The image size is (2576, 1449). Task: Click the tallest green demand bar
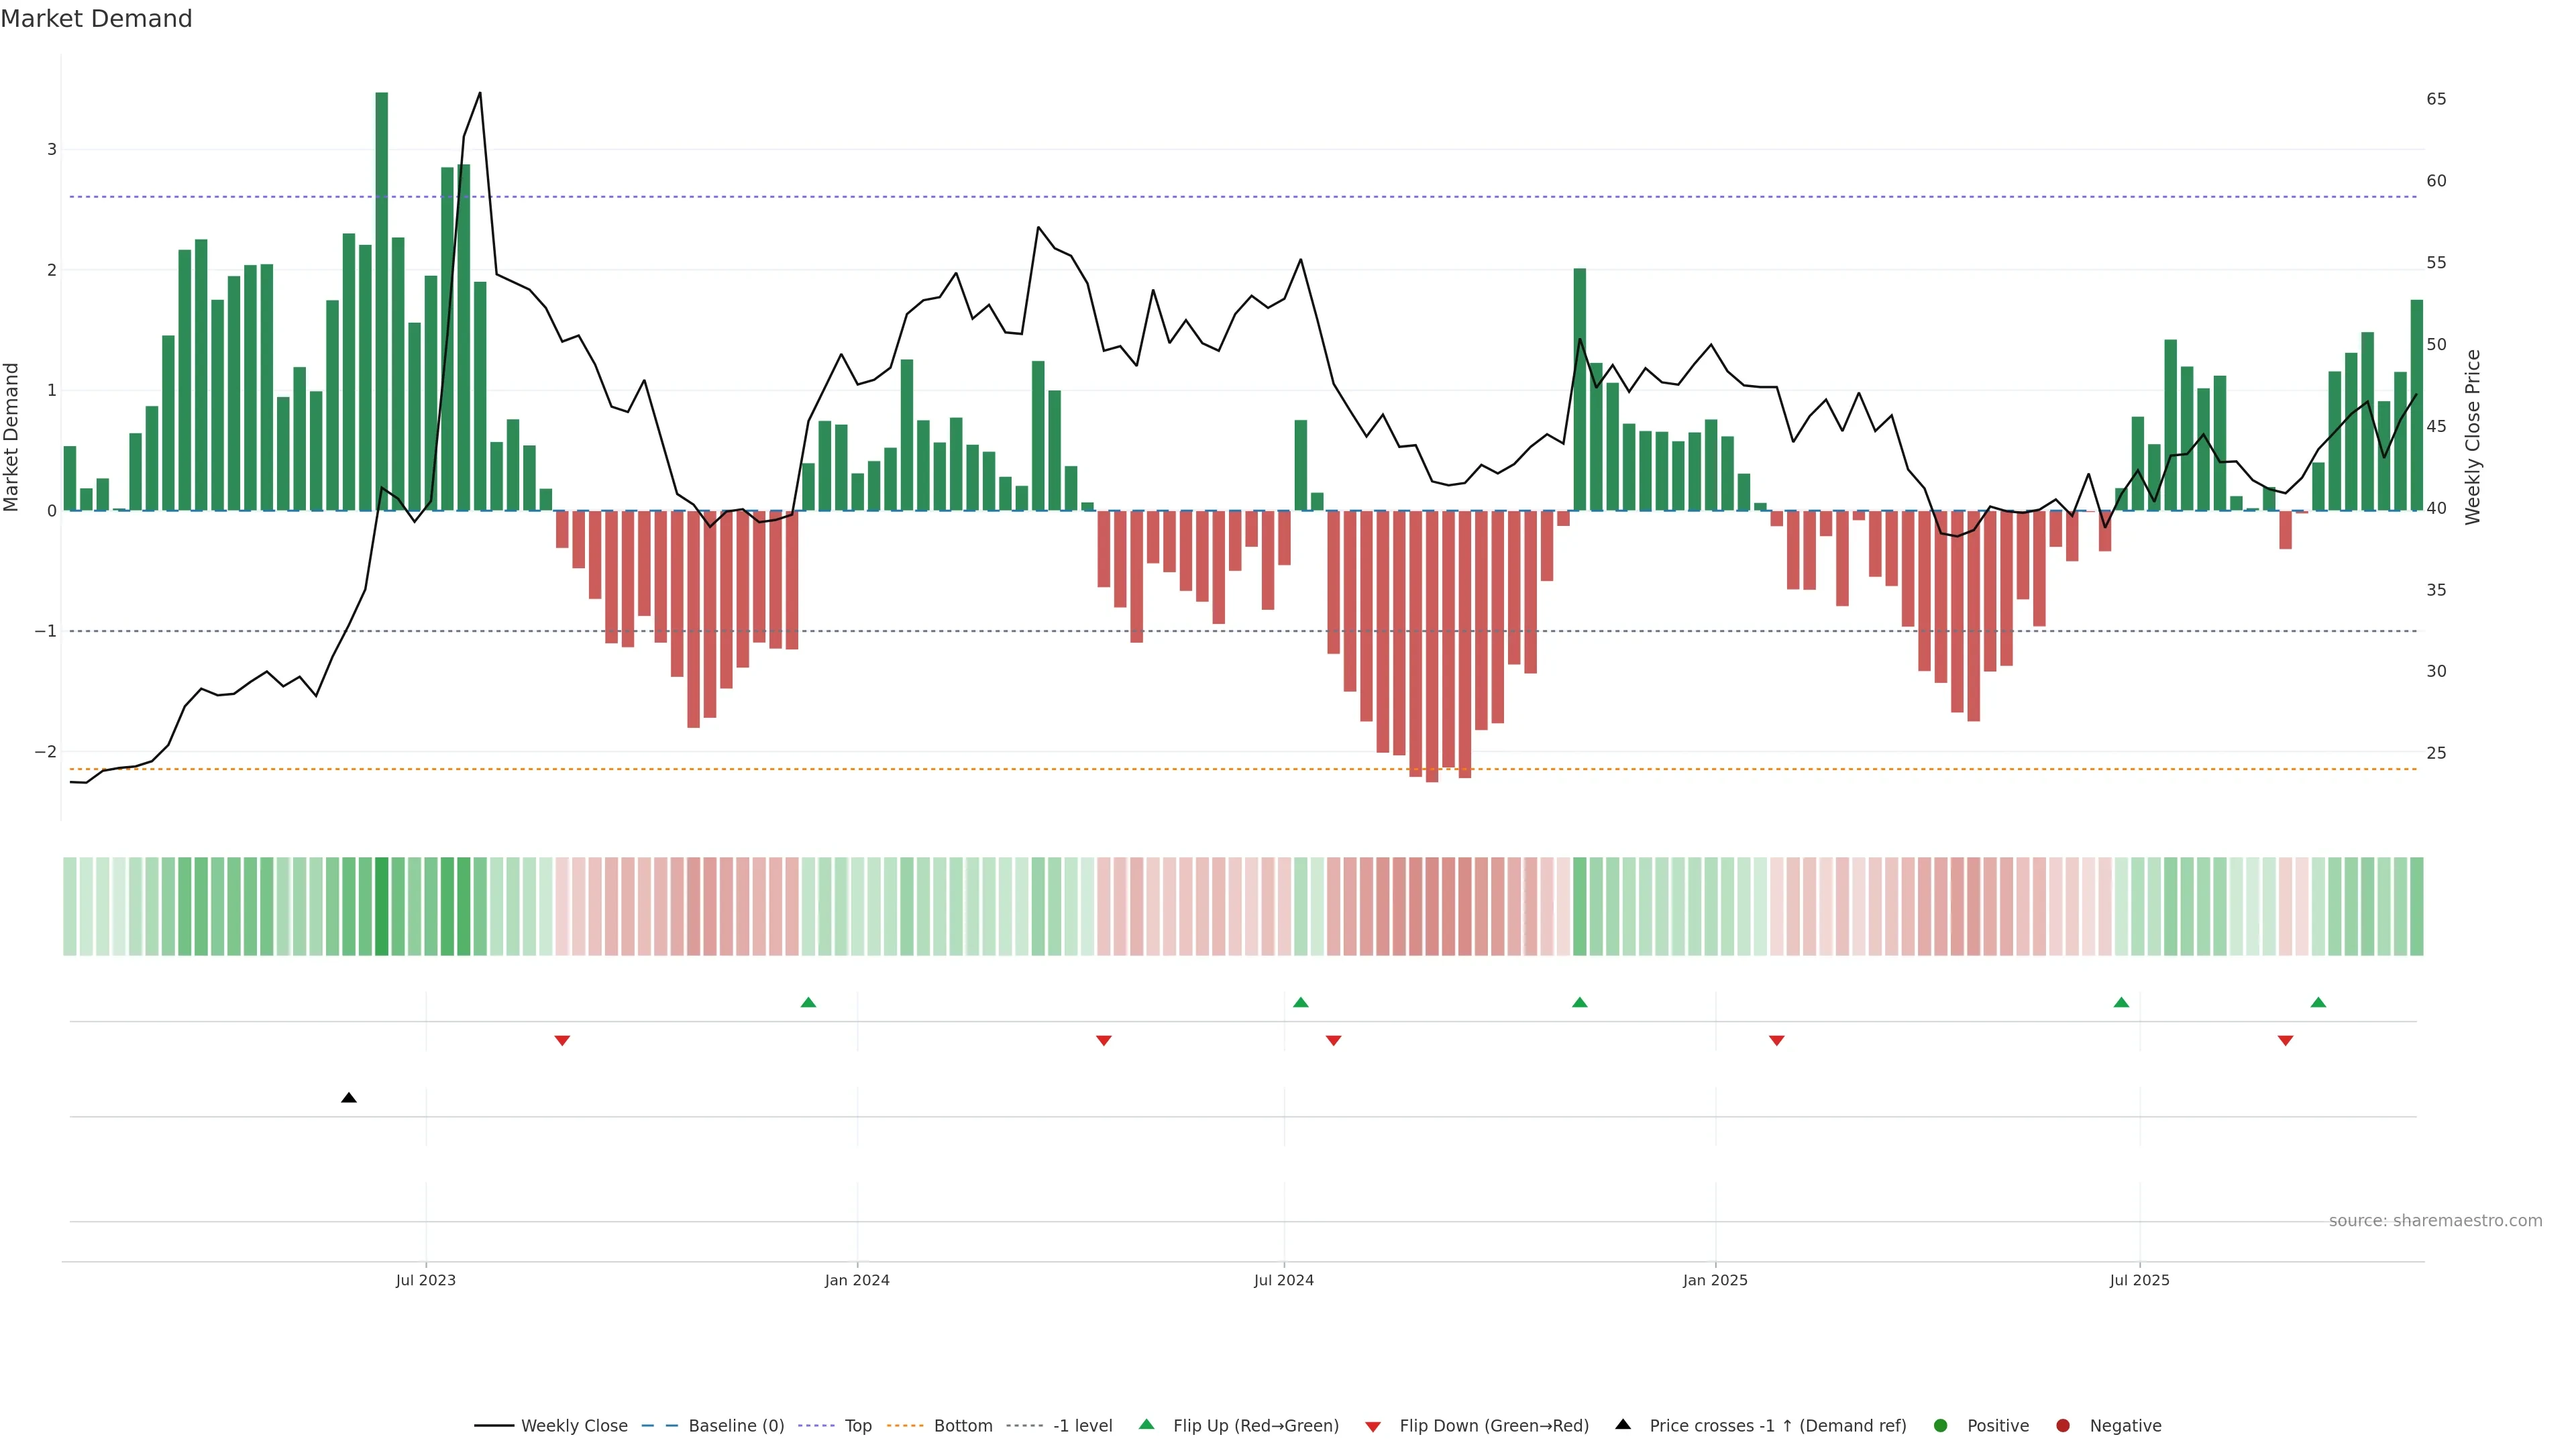[381, 300]
